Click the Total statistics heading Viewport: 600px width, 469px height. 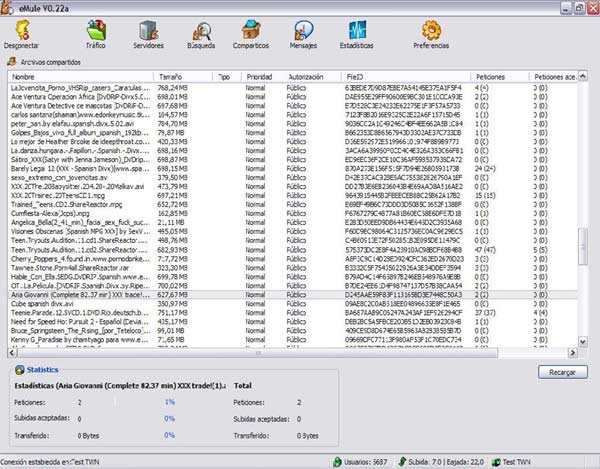[x=243, y=386]
